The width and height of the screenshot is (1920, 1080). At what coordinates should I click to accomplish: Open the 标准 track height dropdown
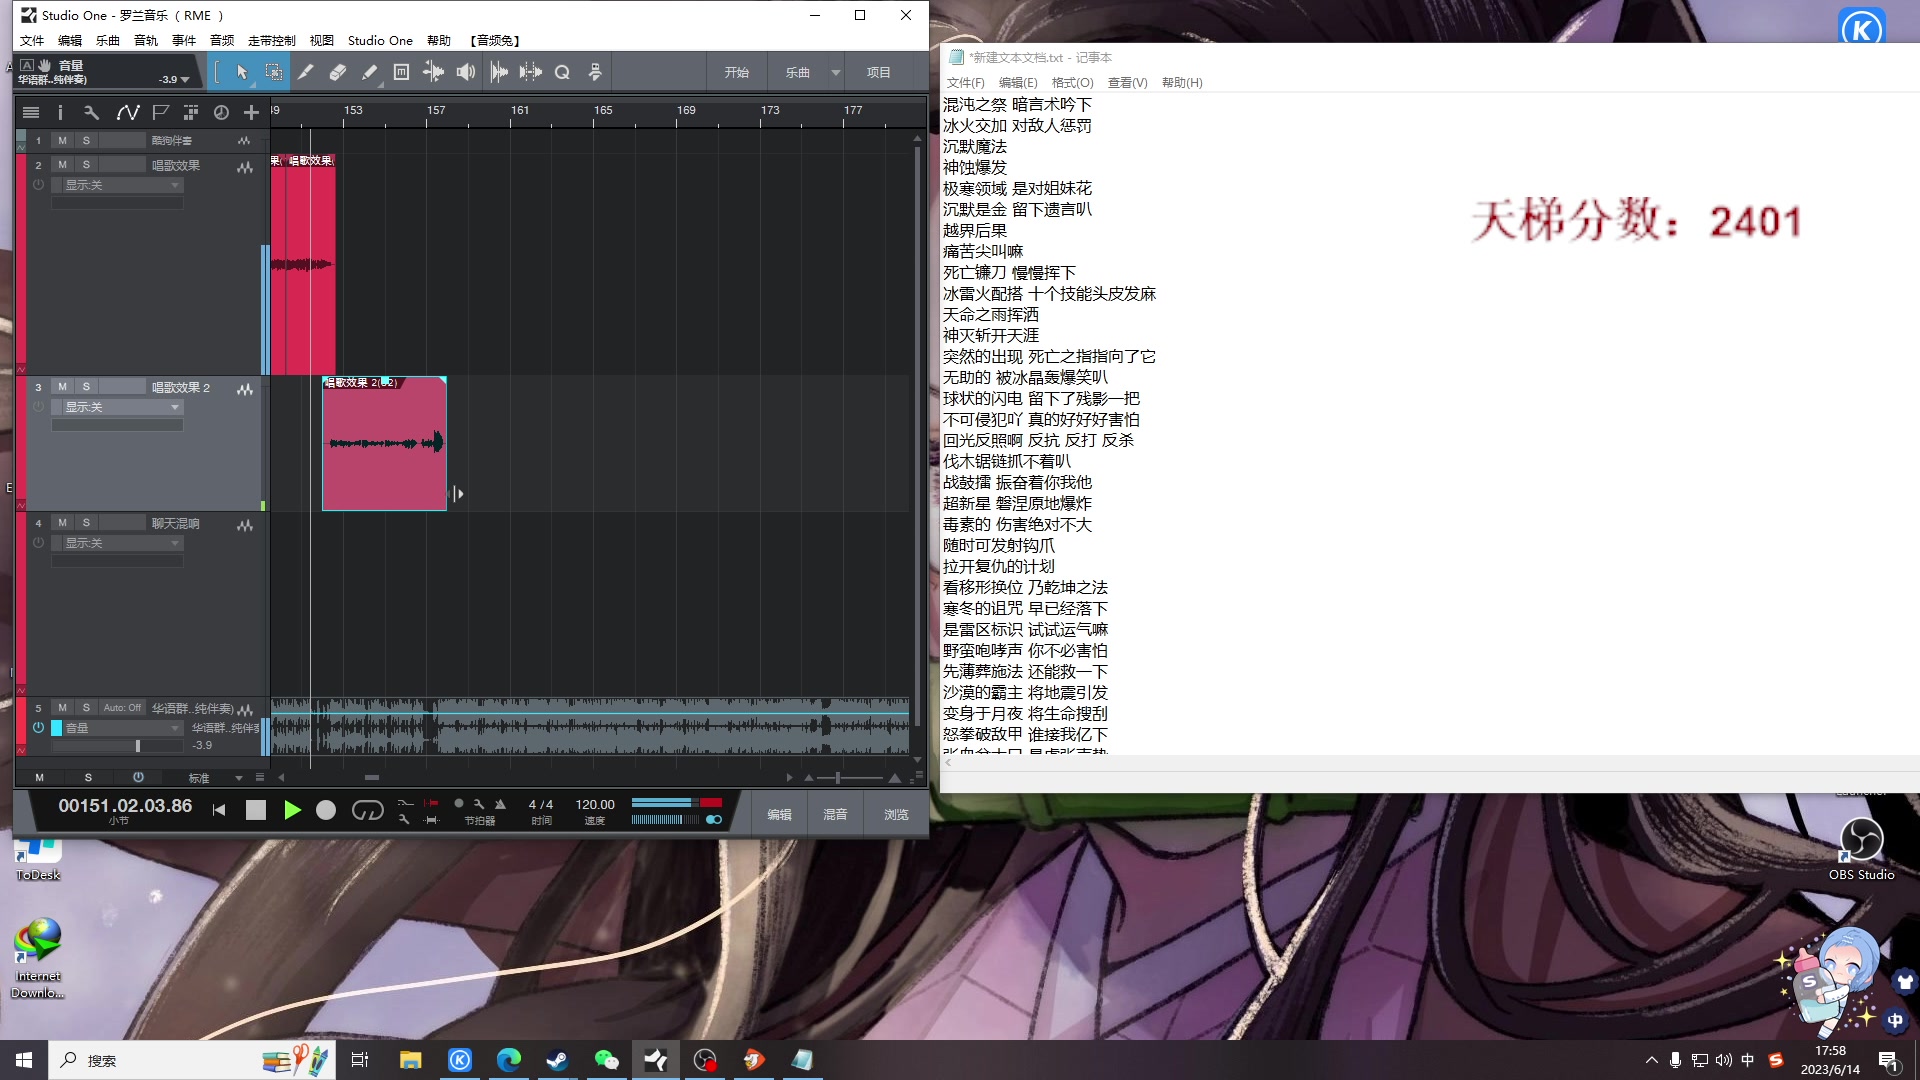pos(215,777)
